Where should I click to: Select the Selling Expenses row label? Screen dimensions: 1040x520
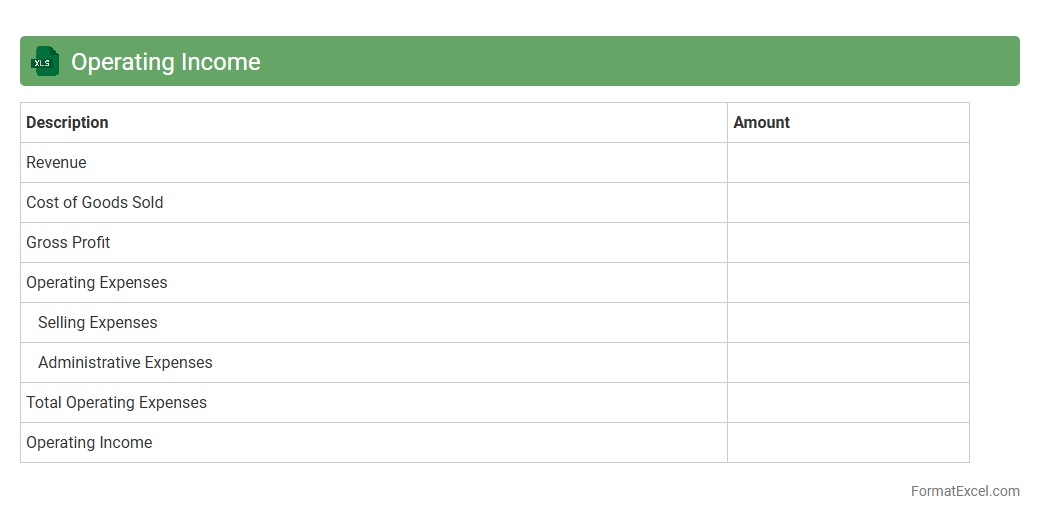97,323
